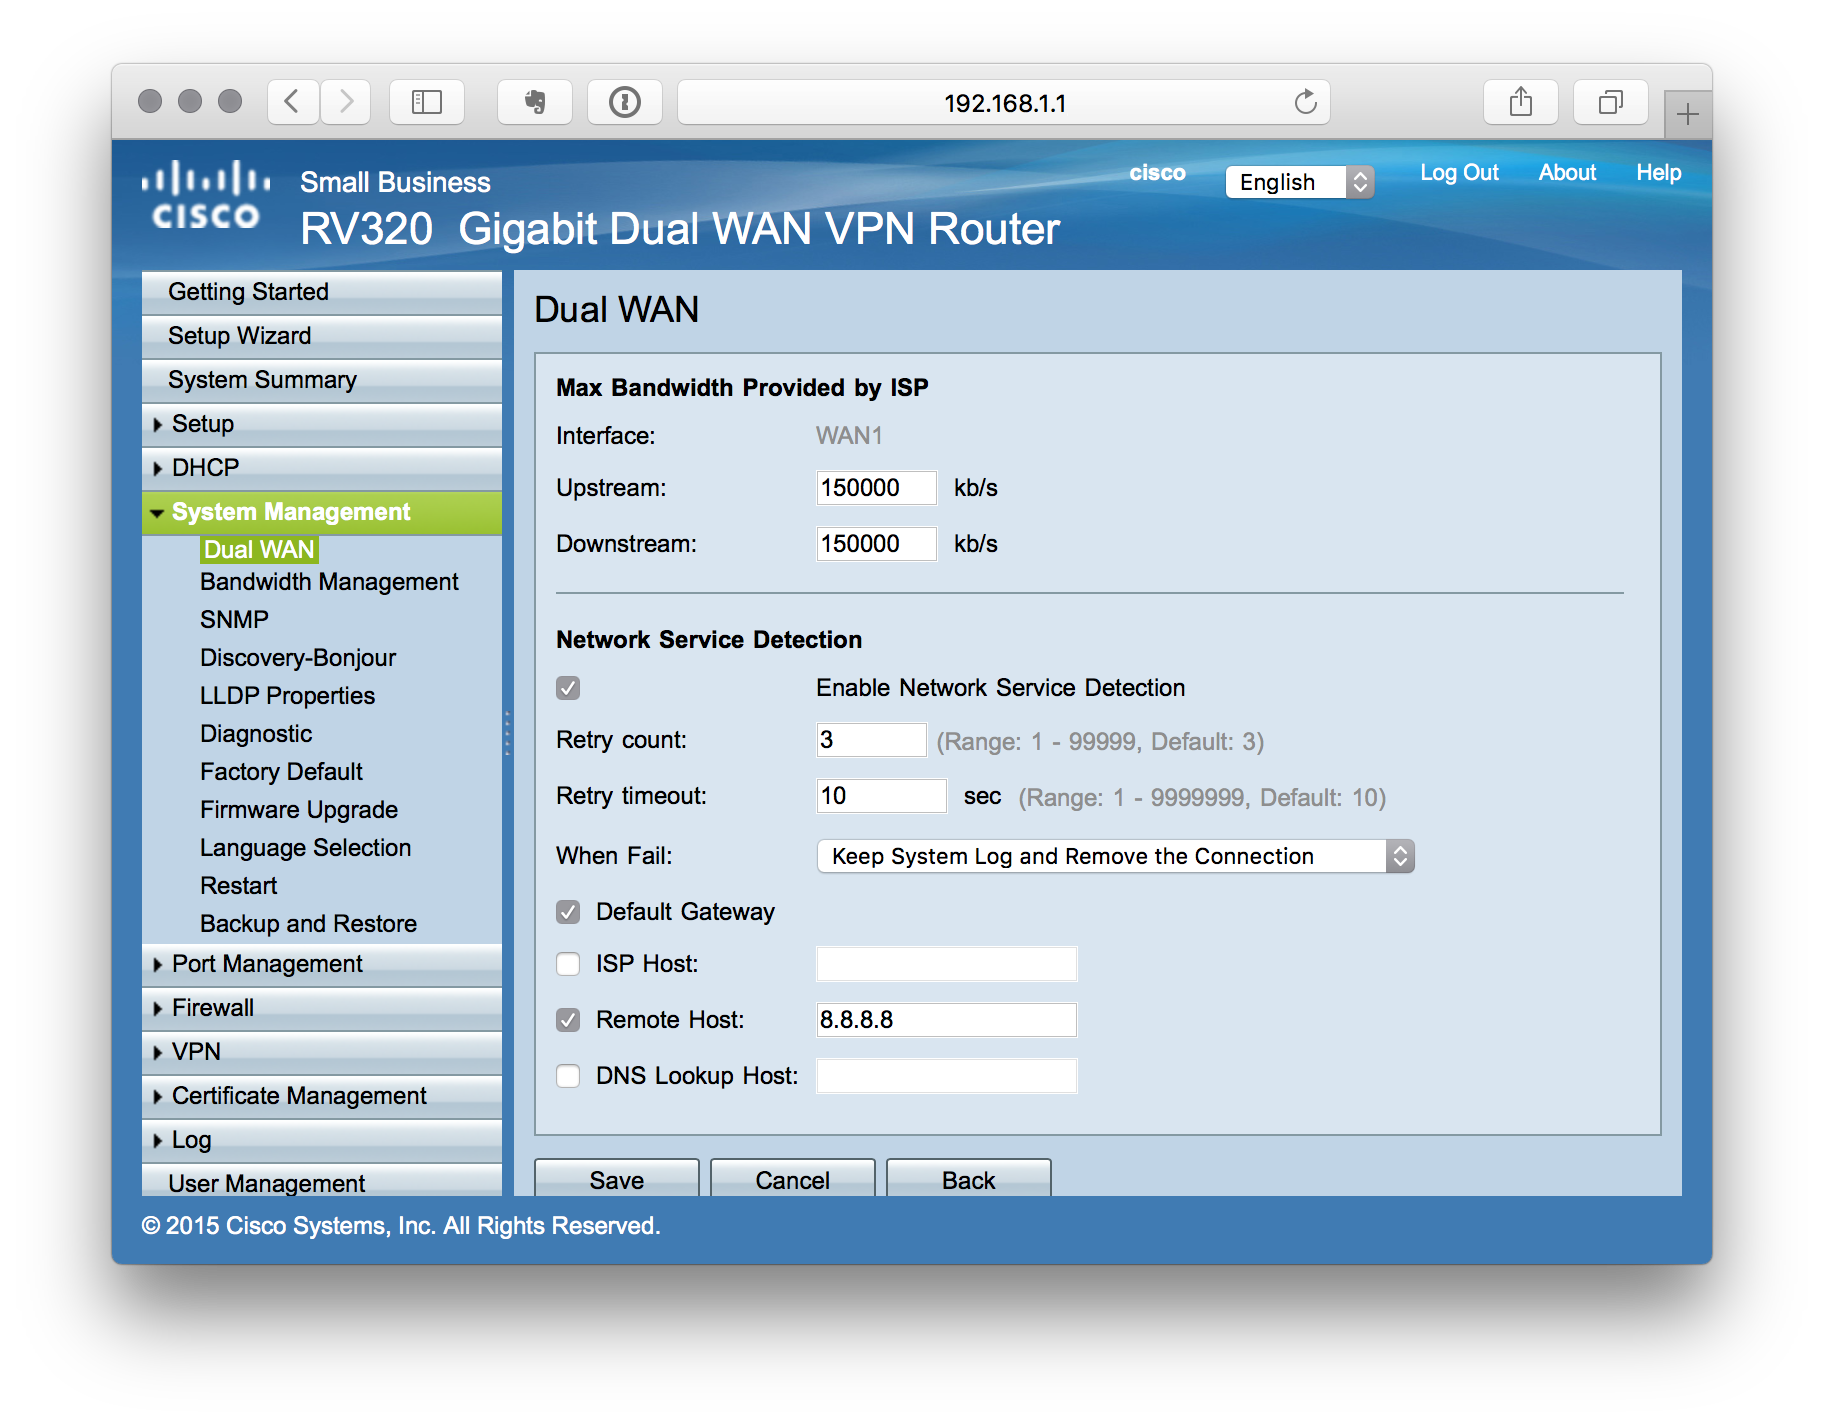This screenshot has height=1424, width=1824.
Task: Click the Cisco logo
Action: click(x=206, y=194)
